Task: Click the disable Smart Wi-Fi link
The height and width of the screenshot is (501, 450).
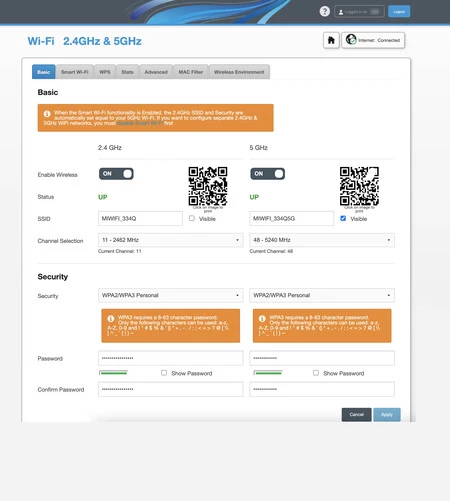Action: 140,123
